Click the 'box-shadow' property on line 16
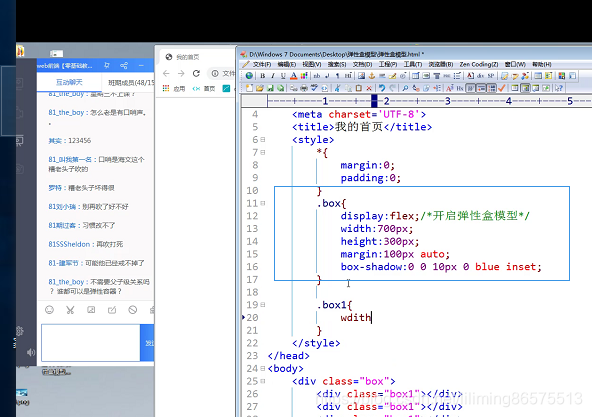The image size is (592, 417). pyautogui.click(x=372, y=267)
